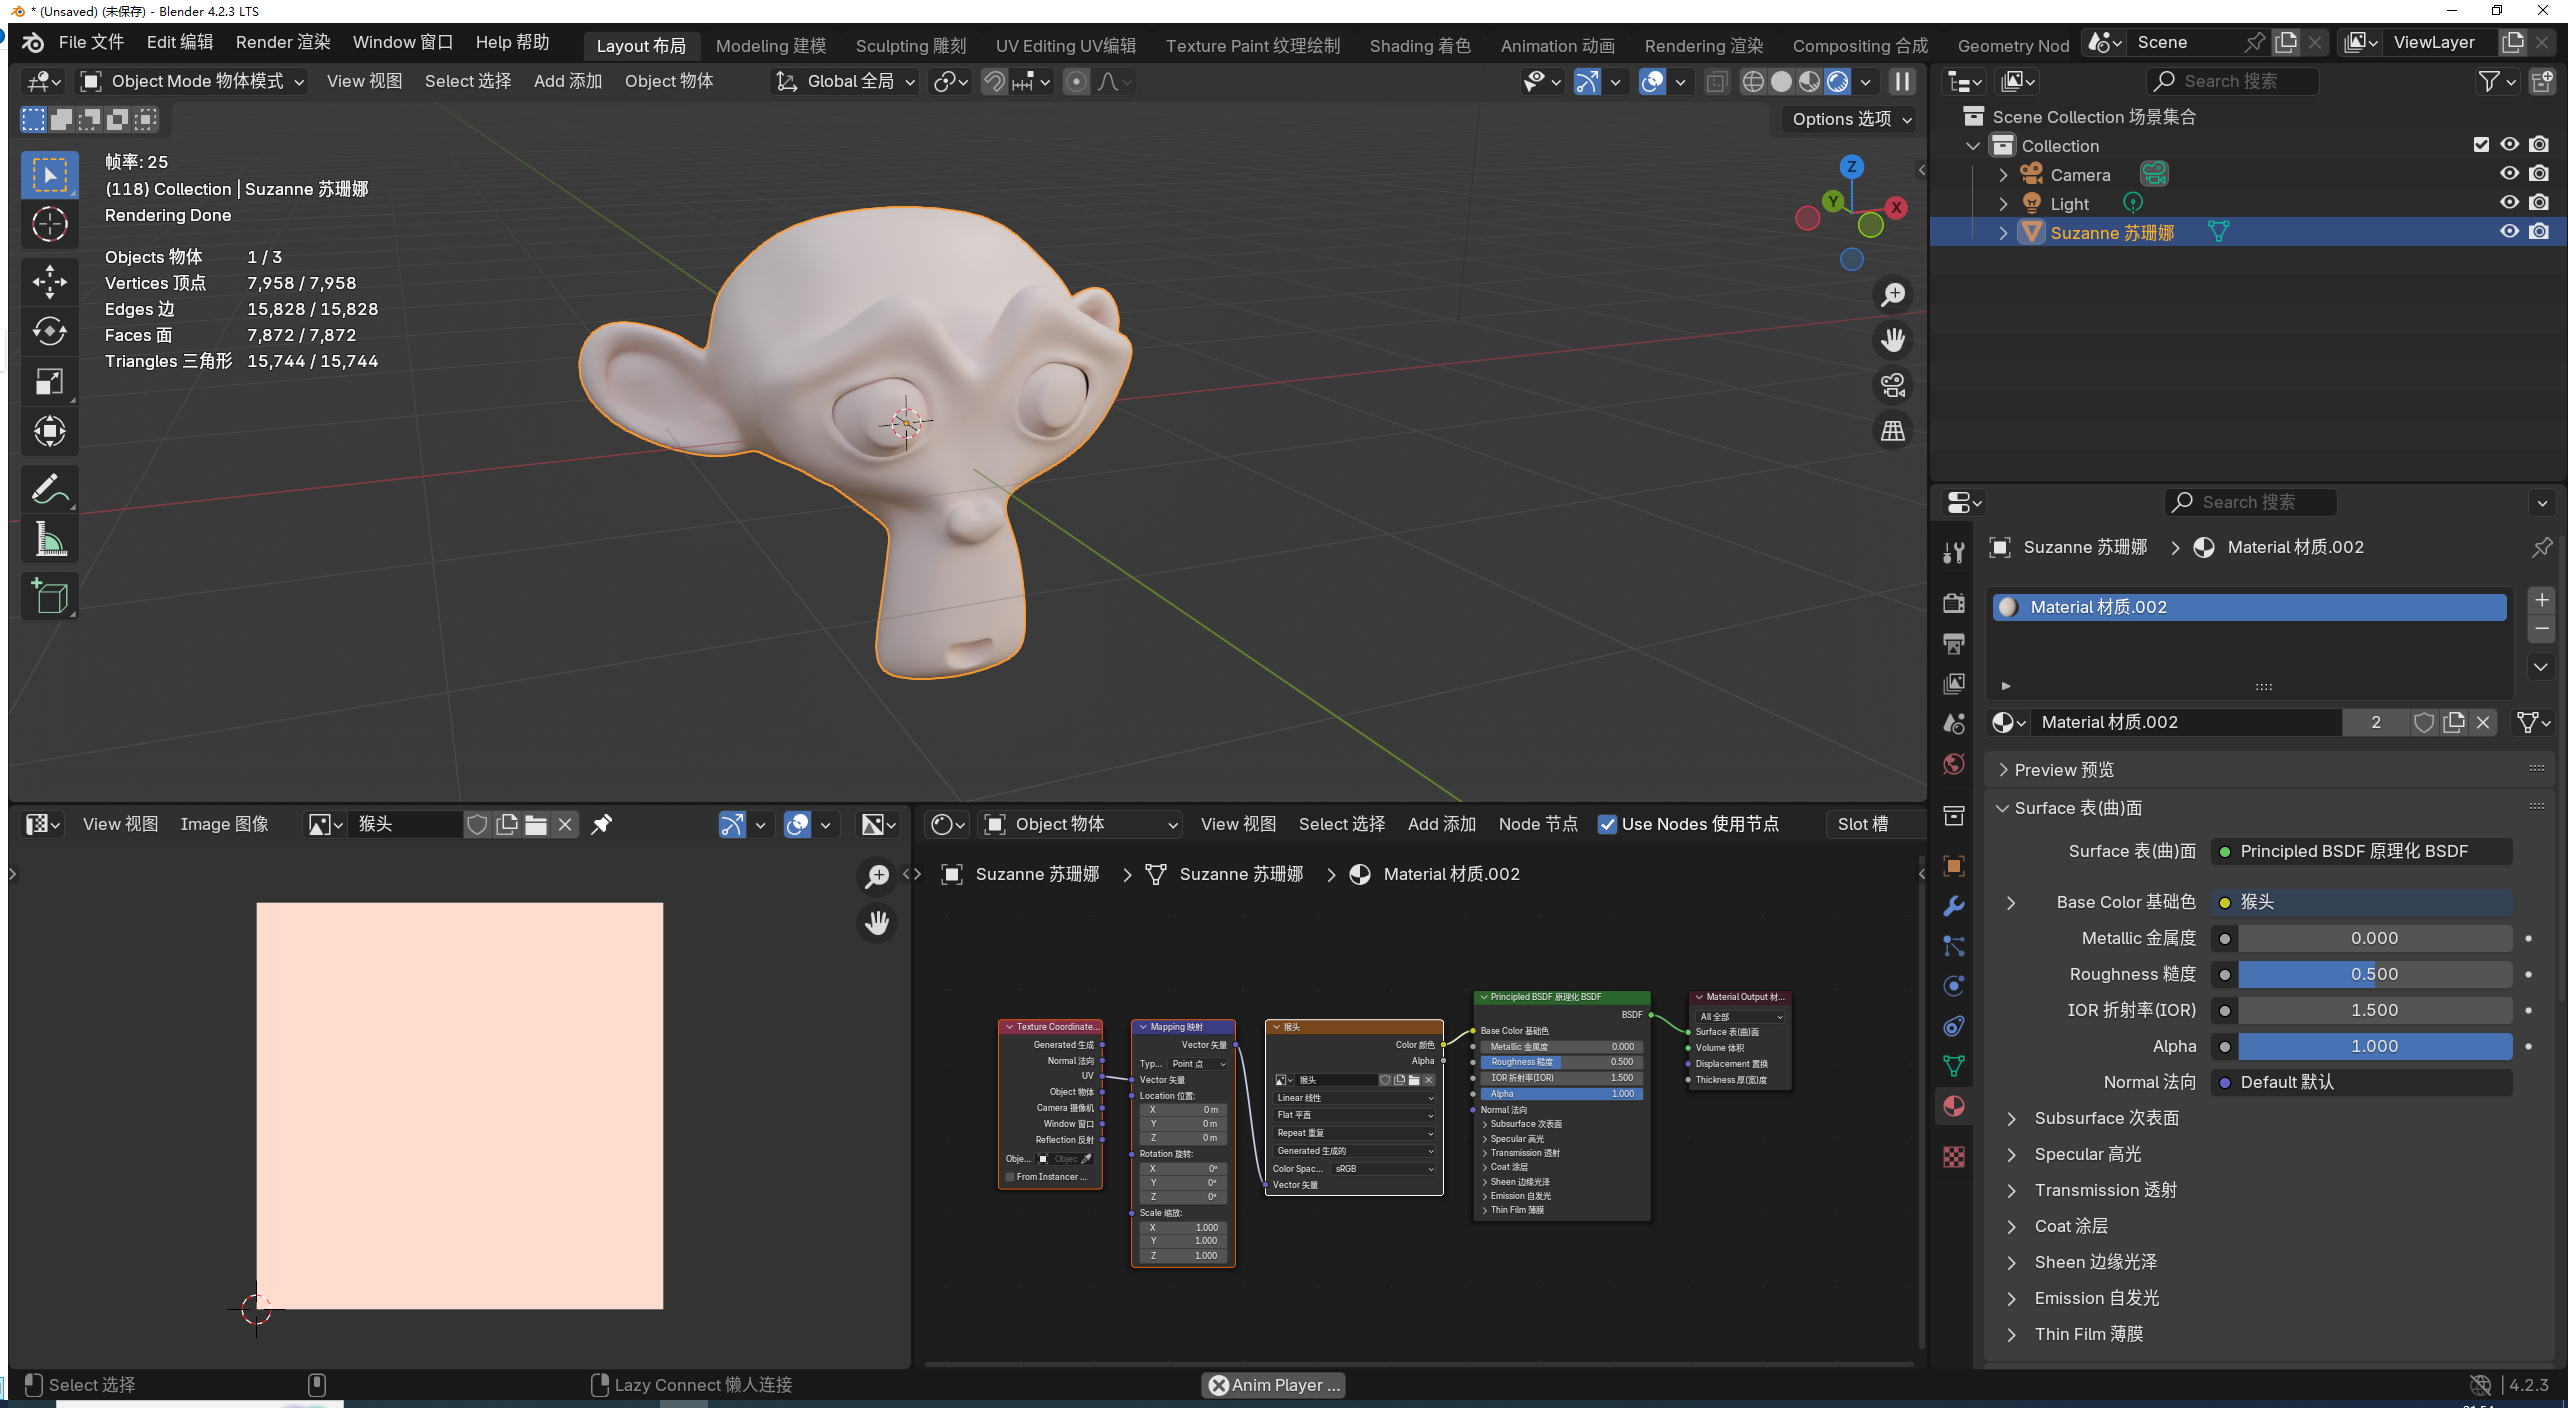Open the Output properties tab
Viewport: 2568px width, 1408px height.
click(x=1953, y=643)
